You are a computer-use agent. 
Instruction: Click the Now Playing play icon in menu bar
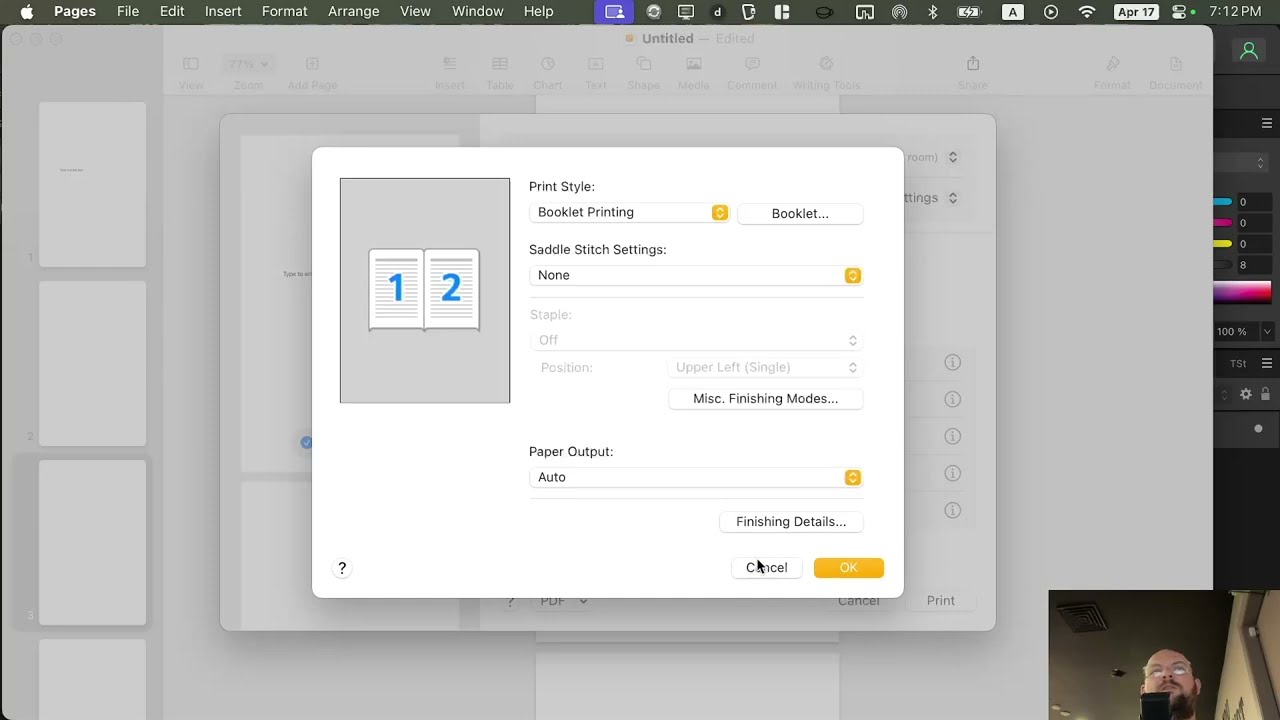coord(1051,12)
